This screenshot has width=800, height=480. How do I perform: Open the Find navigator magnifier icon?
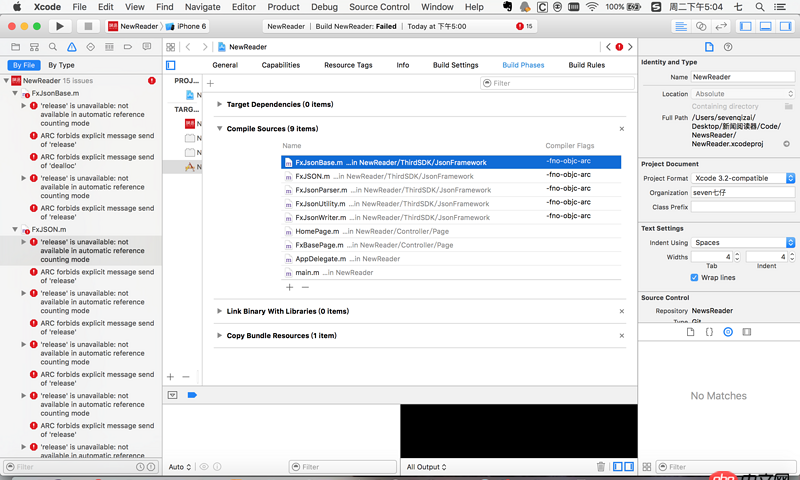coord(53,47)
